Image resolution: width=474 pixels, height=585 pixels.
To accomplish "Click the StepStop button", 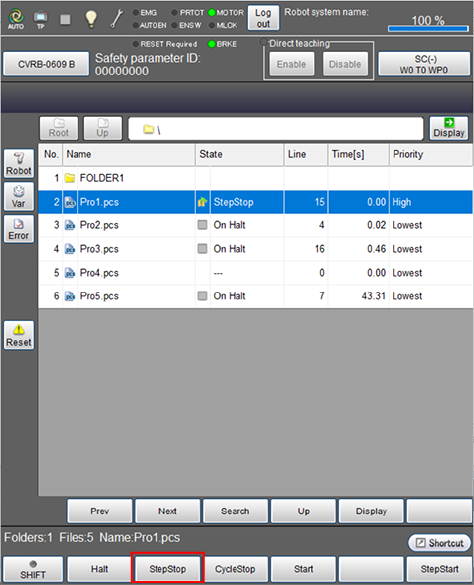I will 168,569.
